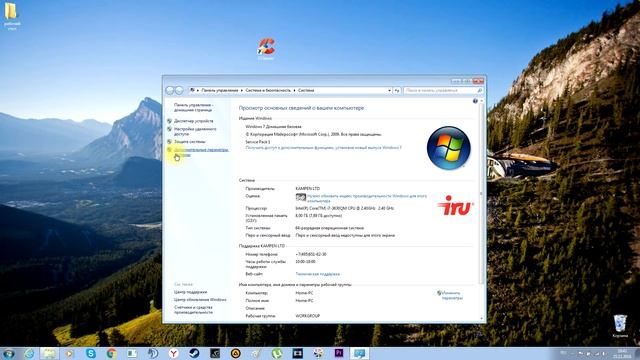The height and width of the screenshot is (360, 640).
Task: Open Yandex Browser from the taskbar
Action: tap(173, 353)
